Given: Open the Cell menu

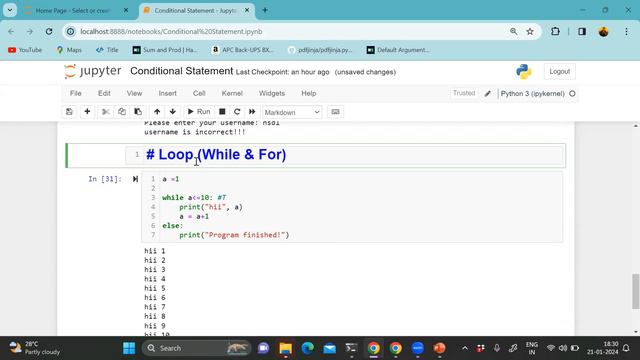Looking at the screenshot, I should [199, 93].
